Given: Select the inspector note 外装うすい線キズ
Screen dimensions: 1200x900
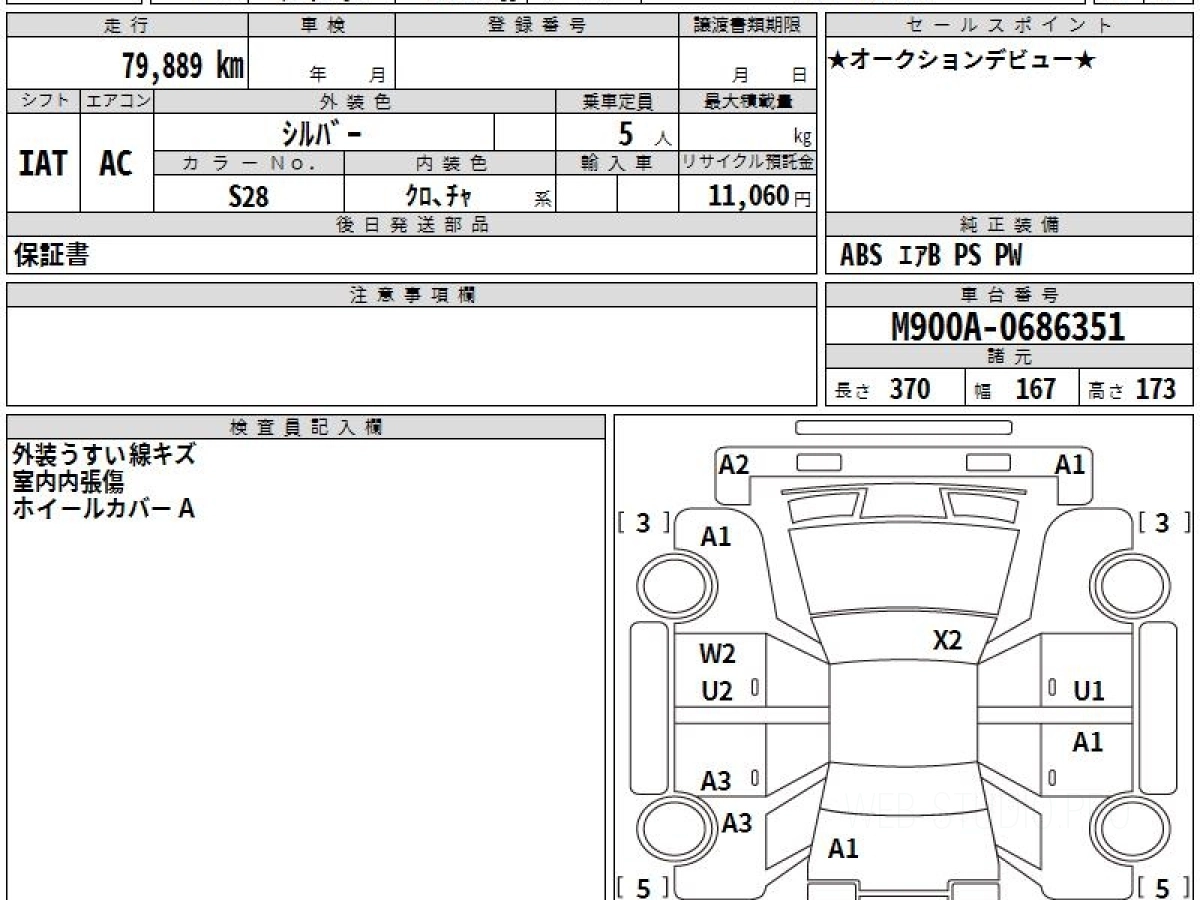Looking at the screenshot, I should click(104, 455).
